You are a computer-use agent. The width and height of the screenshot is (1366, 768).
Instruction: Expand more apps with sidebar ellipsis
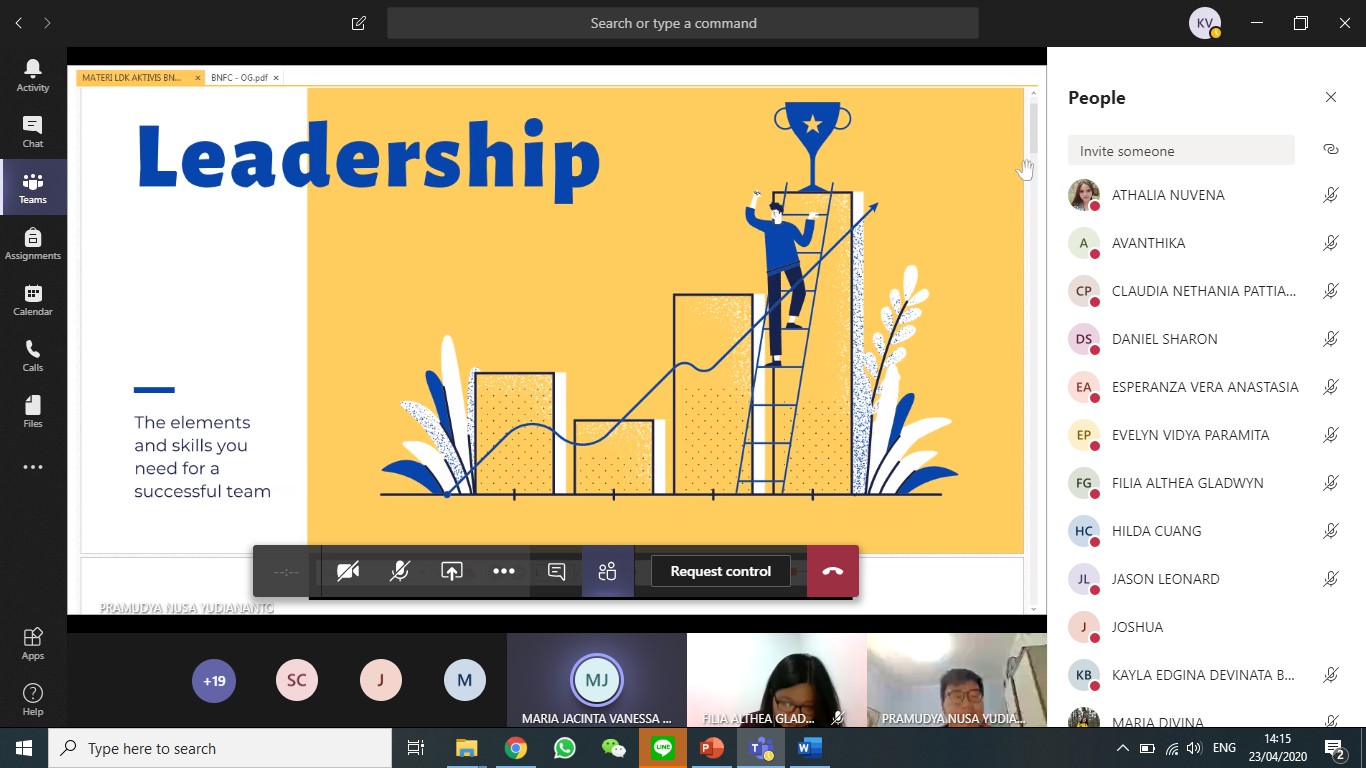[33, 467]
